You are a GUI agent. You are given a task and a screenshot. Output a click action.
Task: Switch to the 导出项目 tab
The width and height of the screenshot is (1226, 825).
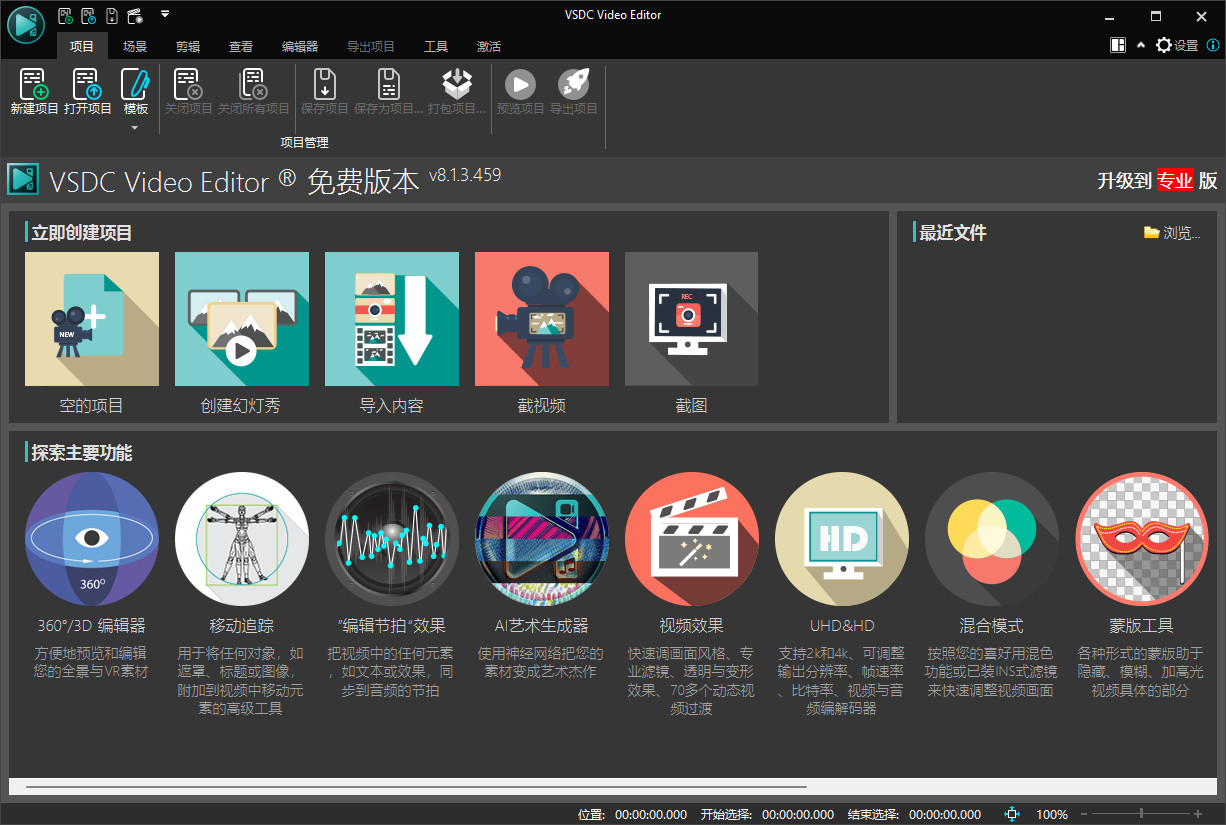(x=371, y=46)
